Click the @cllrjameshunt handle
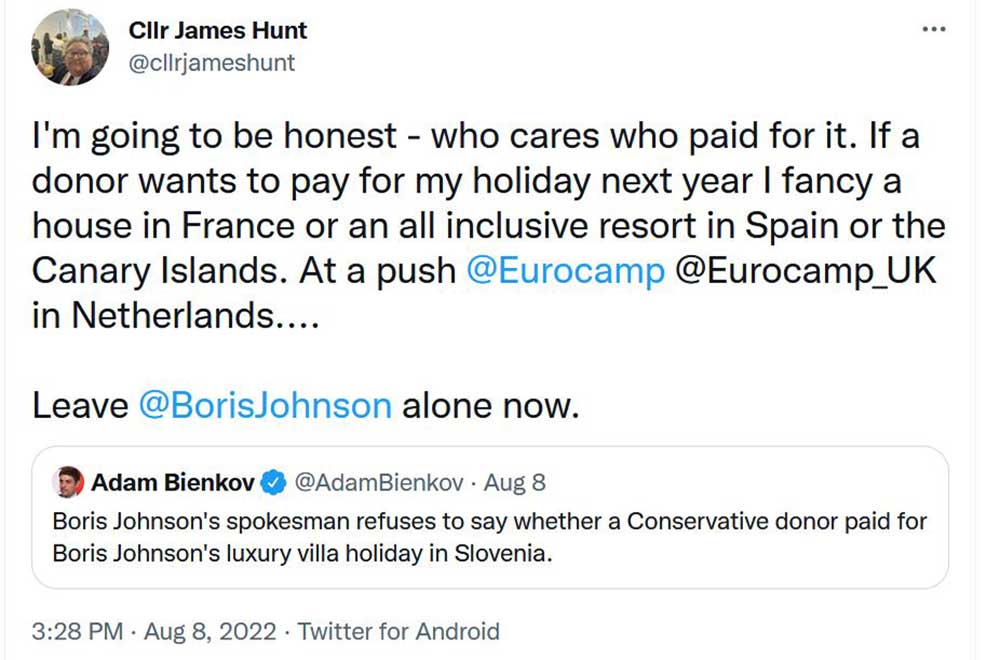This screenshot has height=660, width=1000. click(212, 62)
